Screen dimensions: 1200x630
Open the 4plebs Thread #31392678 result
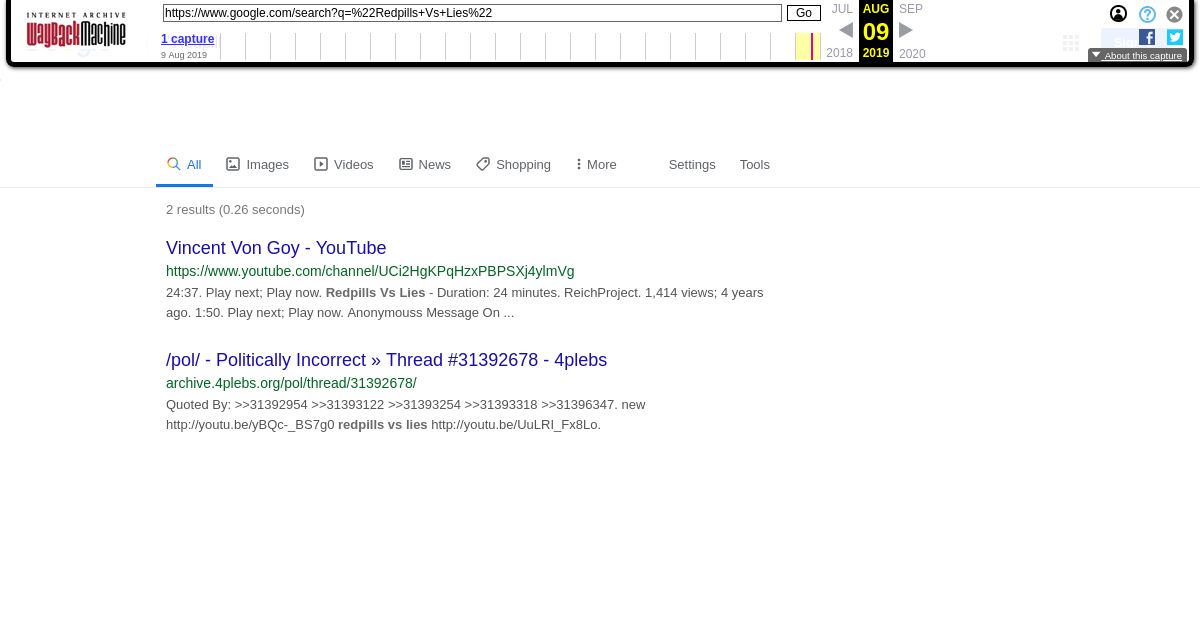pos(386,360)
